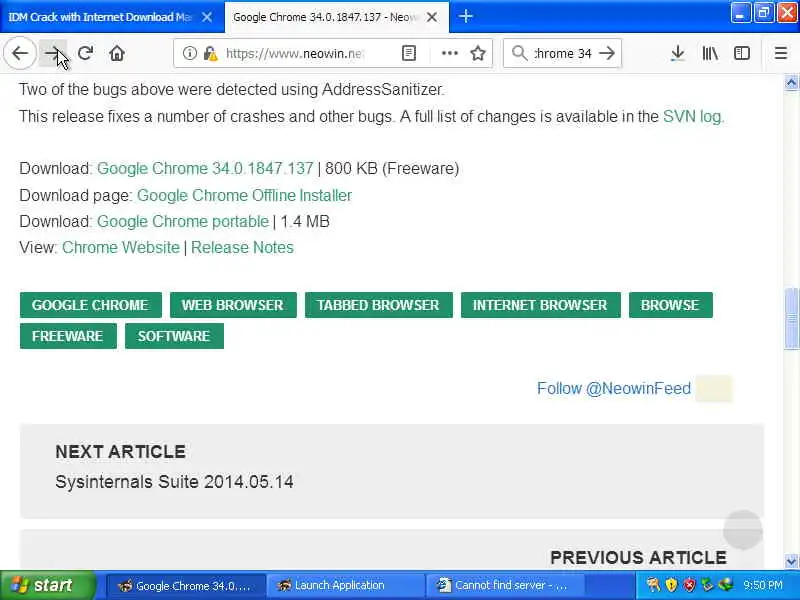This screenshot has width=800, height=600.
Task: Select the Google Chrome 34.0.1847.137 Neowin tab
Action: [325, 17]
